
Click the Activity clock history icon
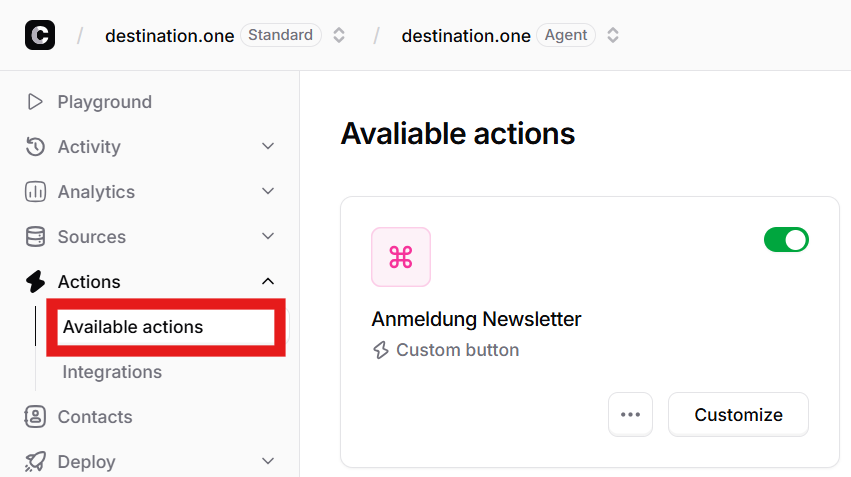click(35, 147)
